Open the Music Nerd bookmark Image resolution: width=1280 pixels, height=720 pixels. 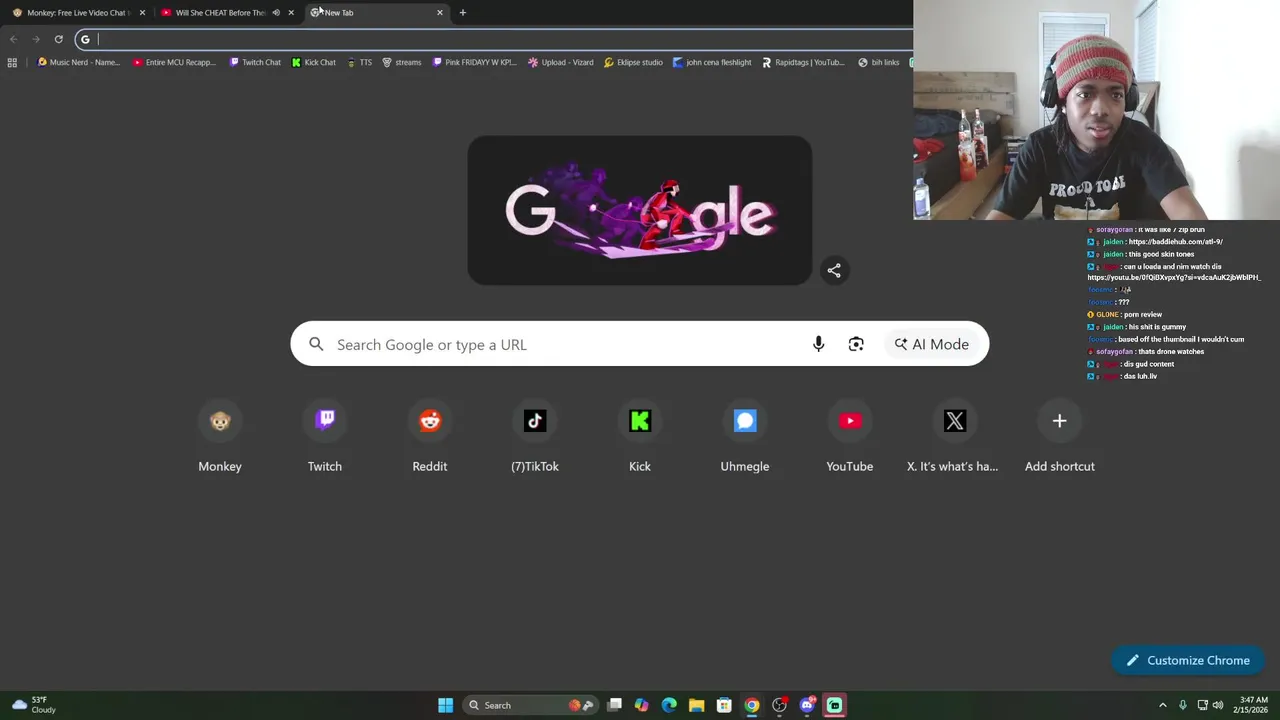point(78,62)
